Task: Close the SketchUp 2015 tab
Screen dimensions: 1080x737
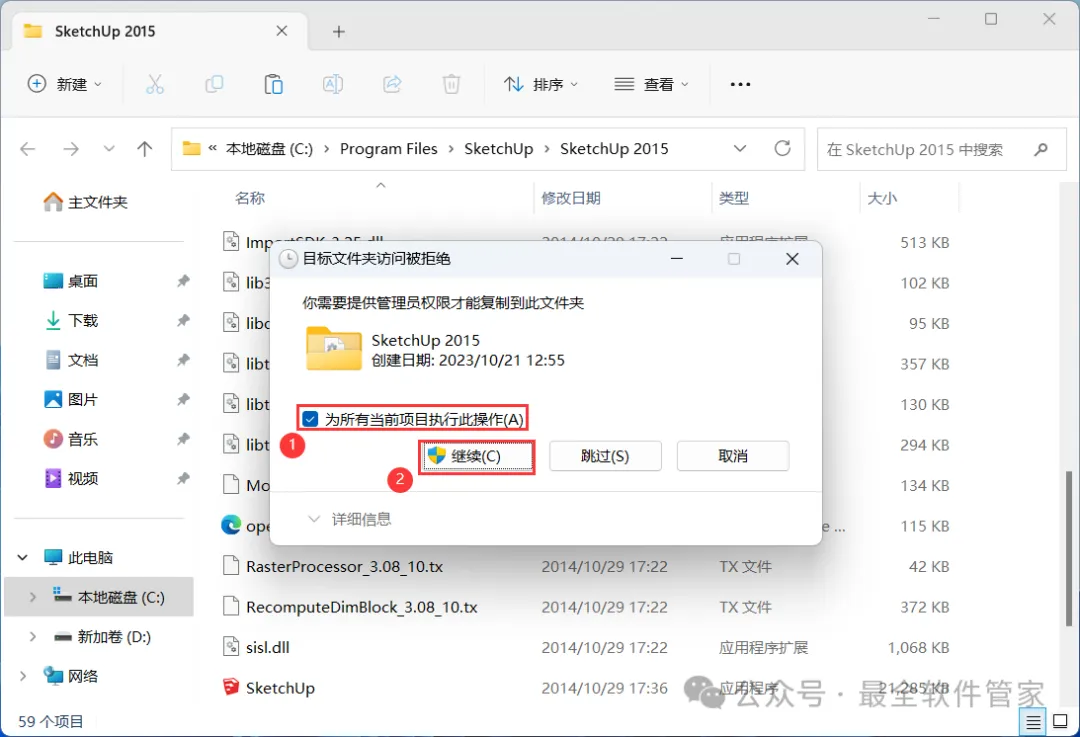Action: pos(282,31)
